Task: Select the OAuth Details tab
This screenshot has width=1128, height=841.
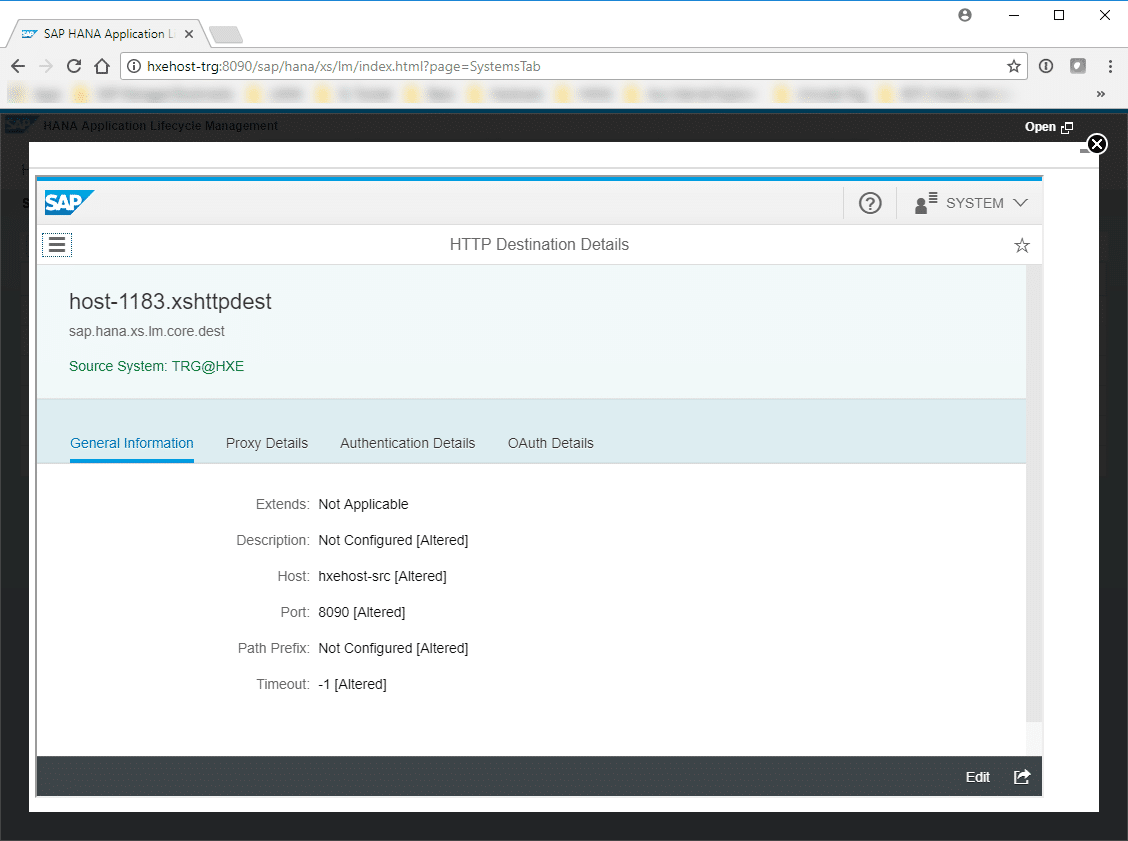Action: click(x=550, y=443)
